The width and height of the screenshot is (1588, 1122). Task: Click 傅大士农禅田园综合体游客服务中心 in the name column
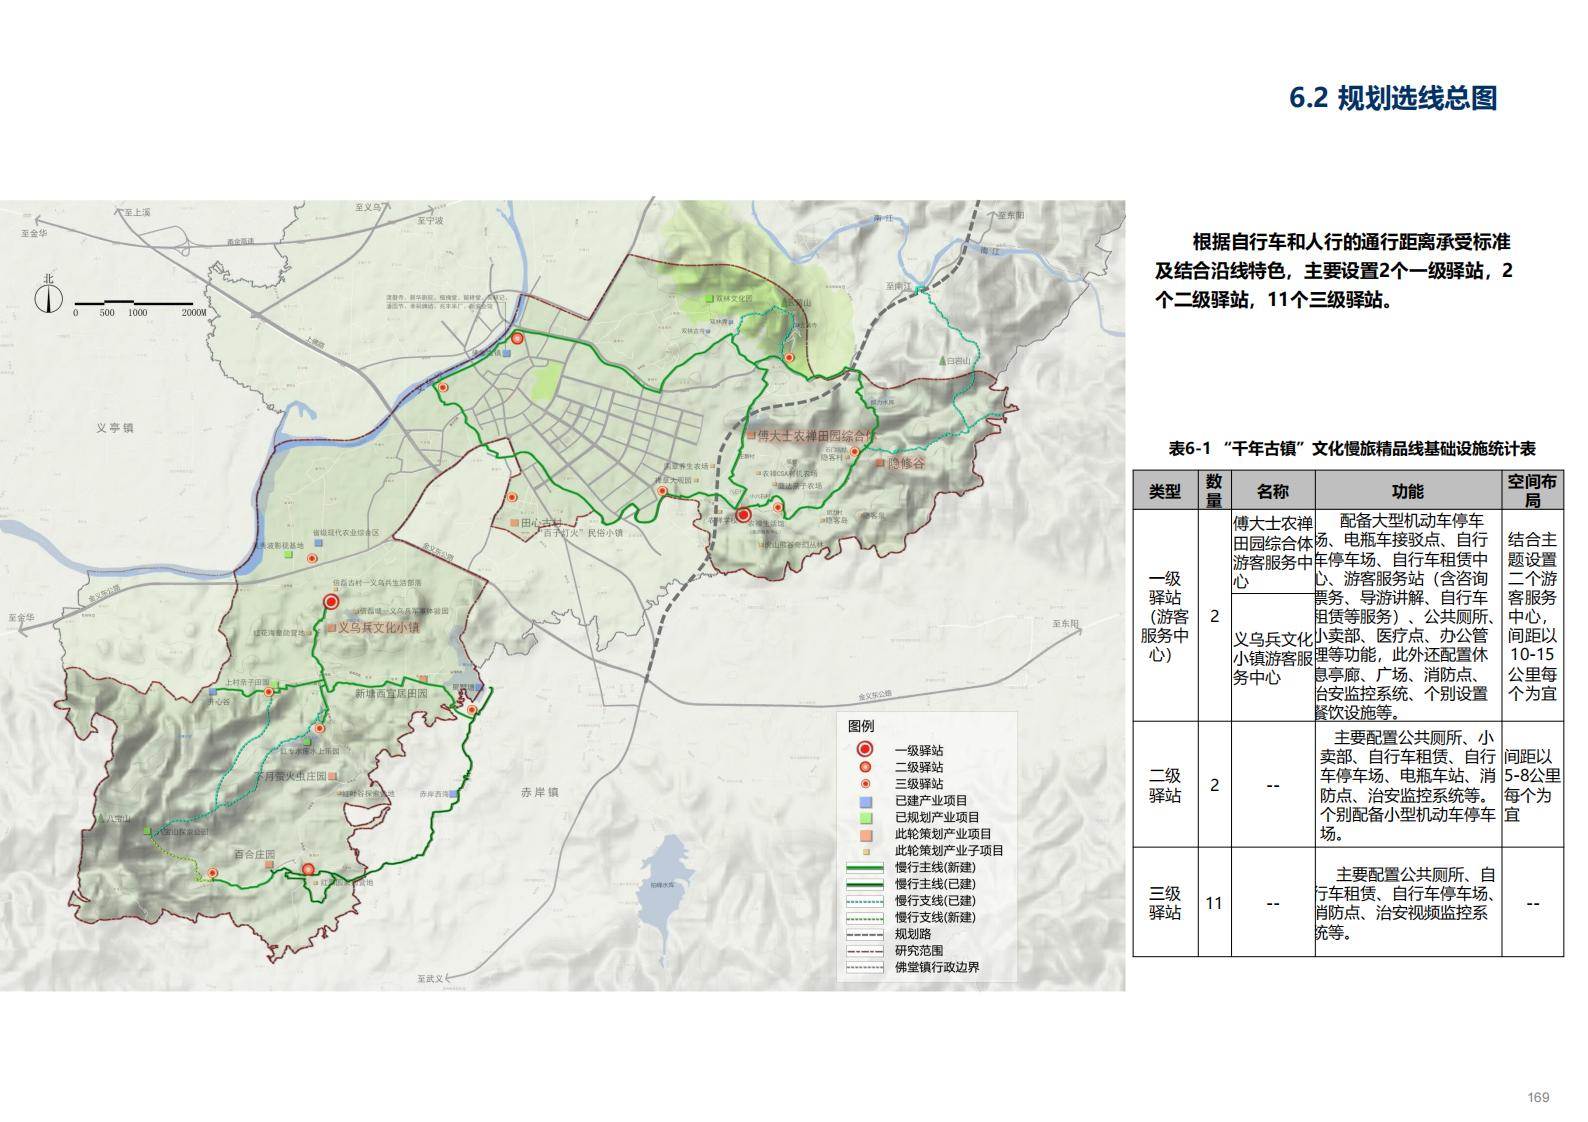(x=1272, y=553)
